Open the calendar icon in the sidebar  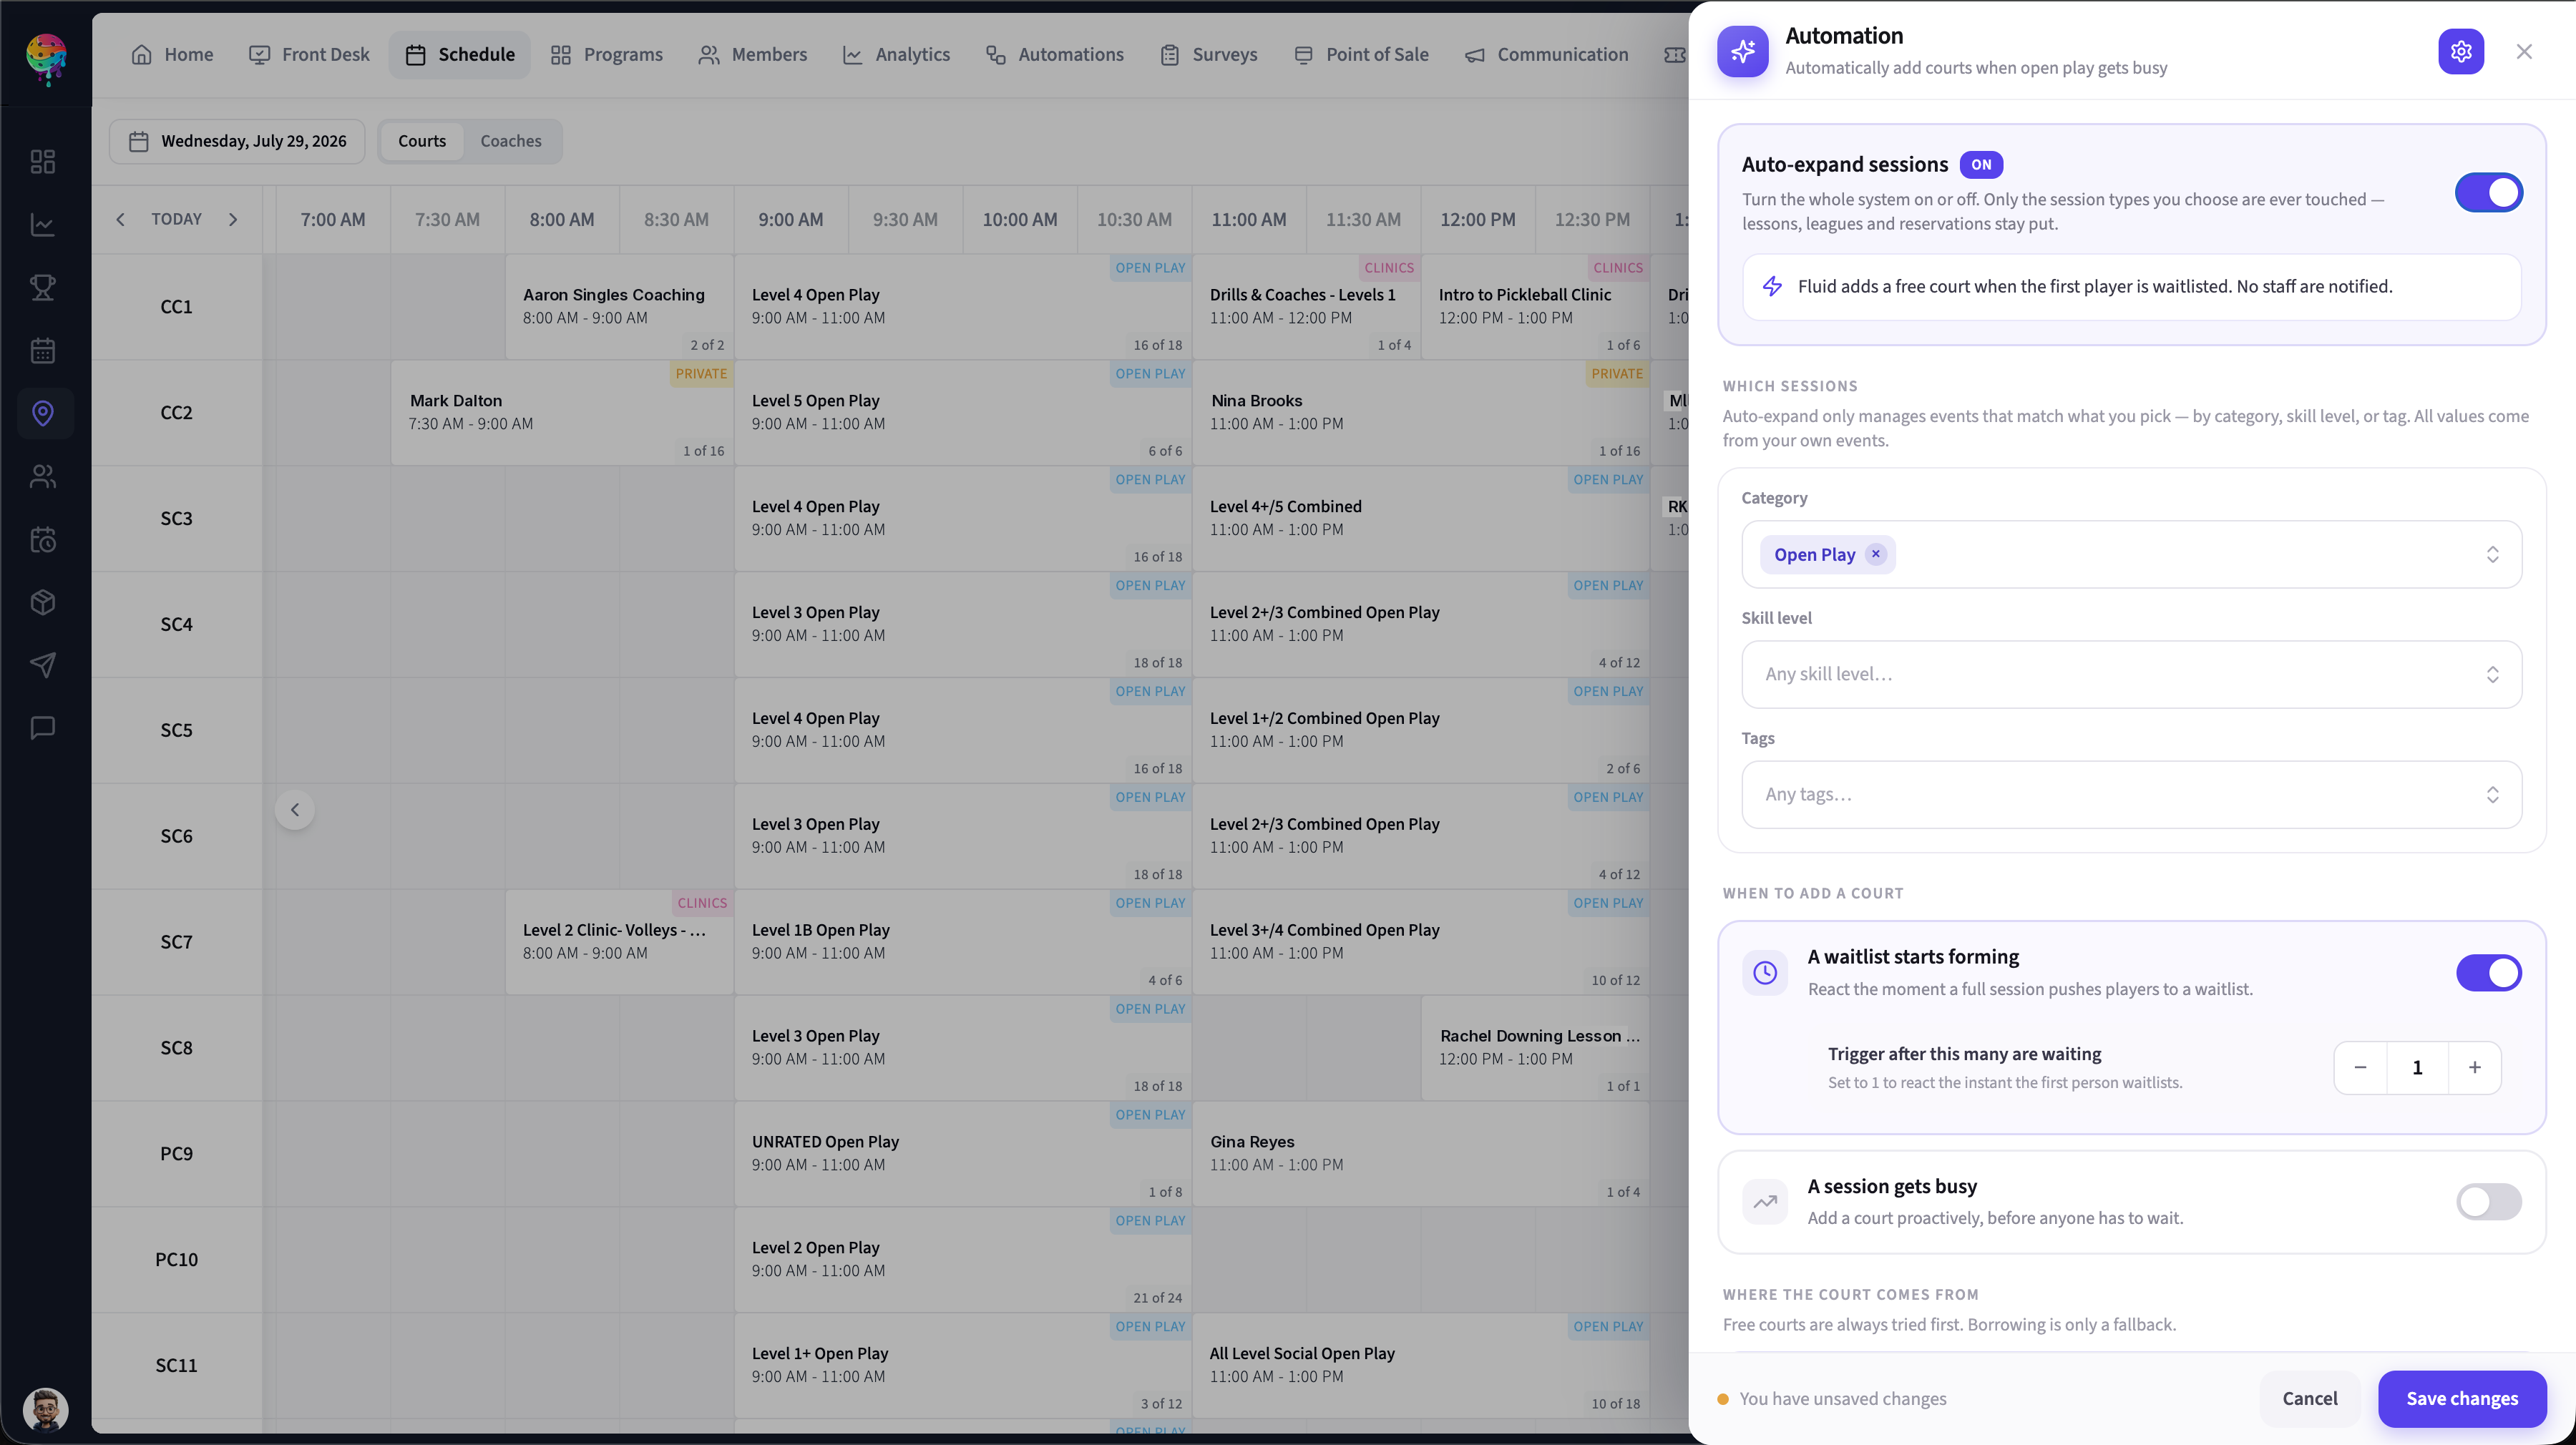pyautogui.click(x=43, y=350)
